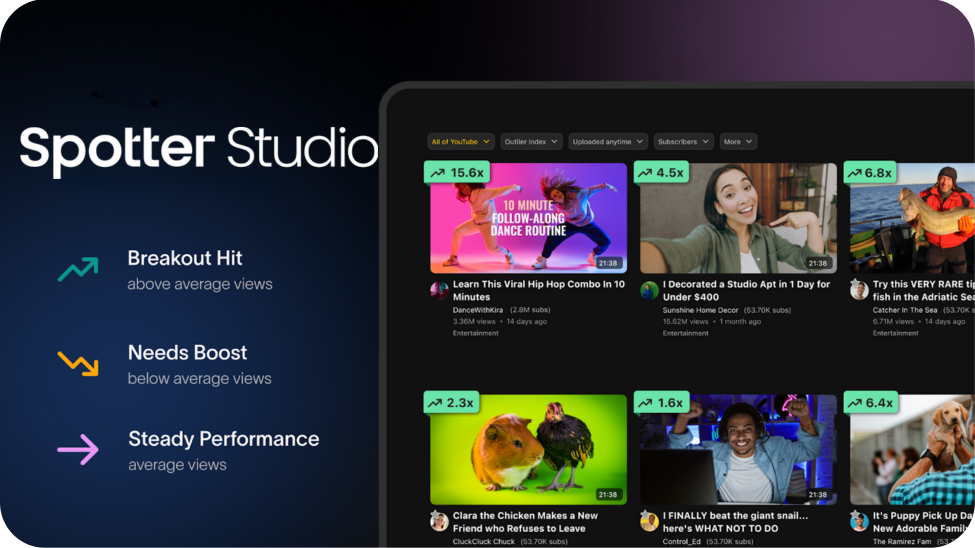
Task: Click the Breakout Hit heading
Action: point(185,258)
